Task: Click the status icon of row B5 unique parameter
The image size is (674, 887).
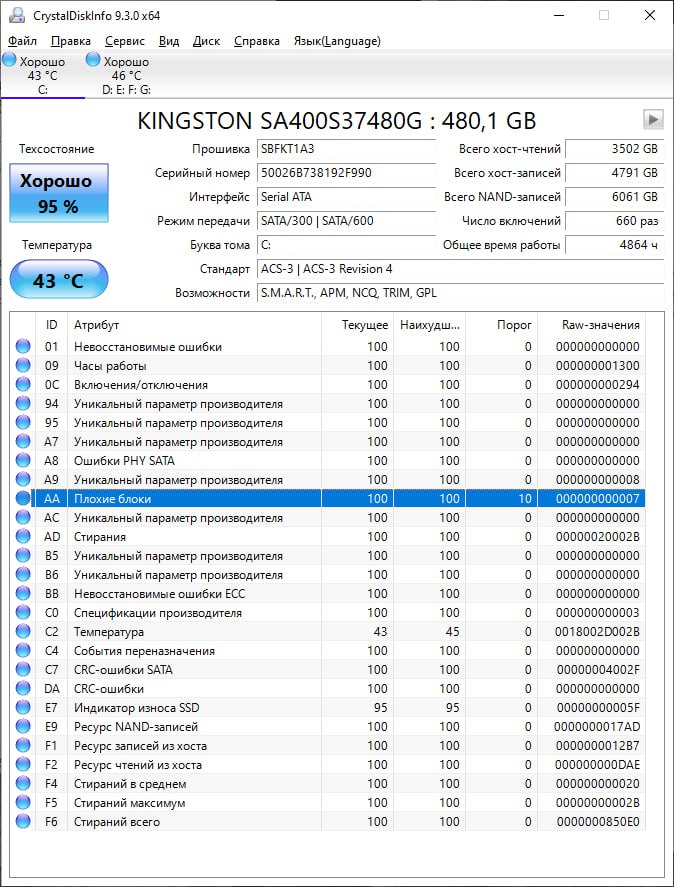Action: pos(23,556)
